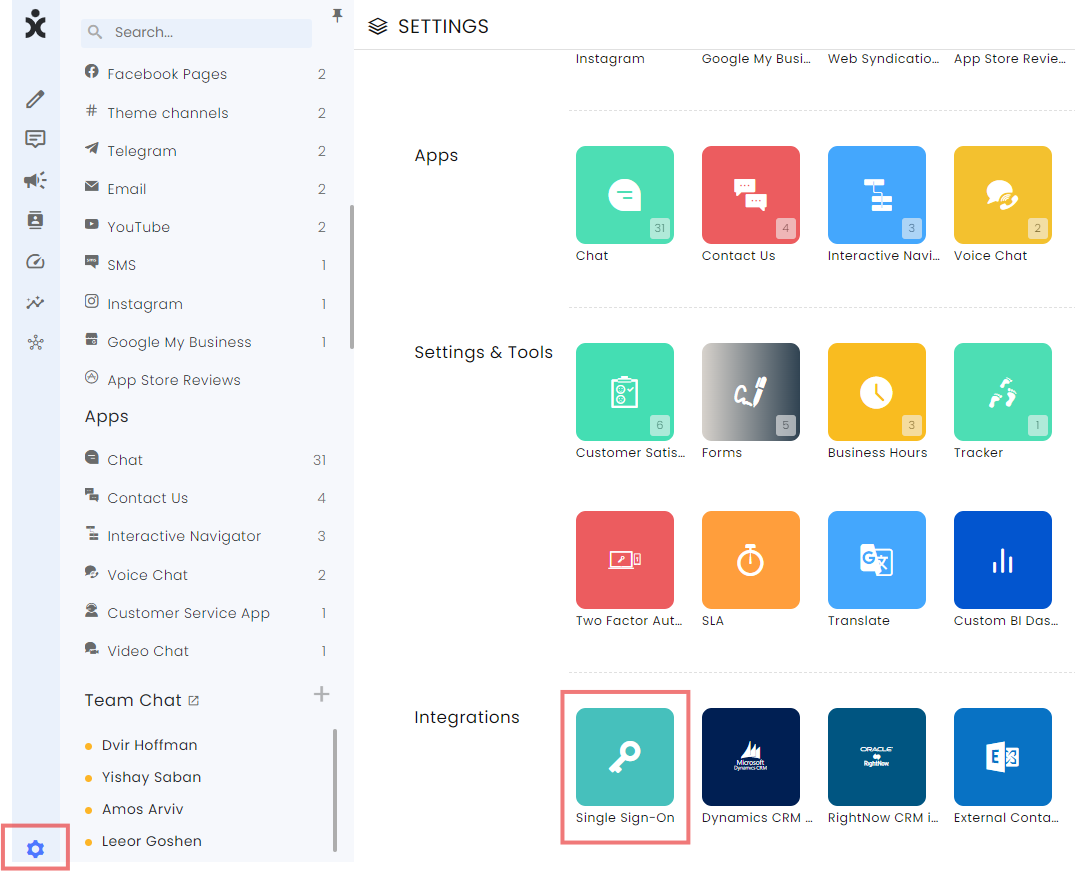Viewport: 1075px width, 871px height.
Task: Open the Settings gear in the sidebar
Action: click(x=35, y=848)
